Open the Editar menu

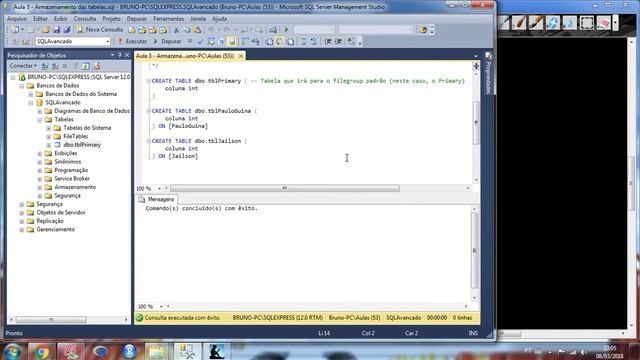coord(40,19)
